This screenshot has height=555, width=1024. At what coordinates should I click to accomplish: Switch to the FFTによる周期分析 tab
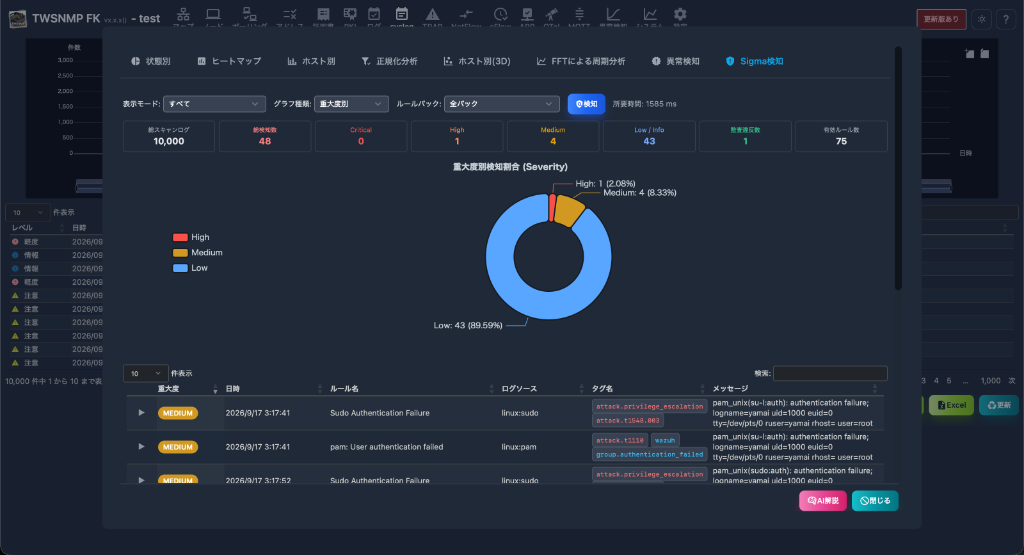581,61
